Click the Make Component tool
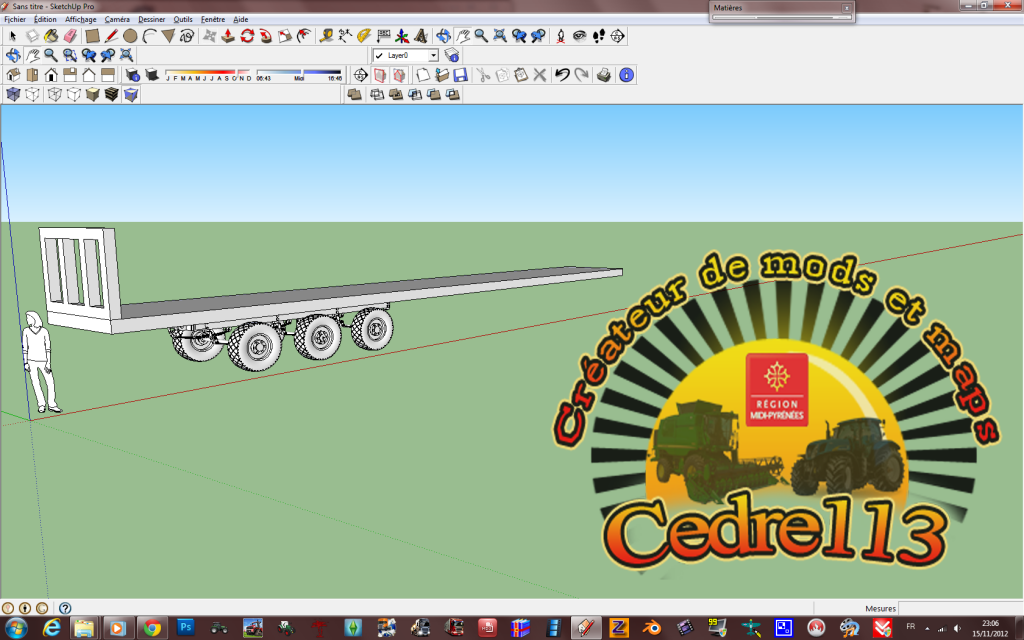The image size is (1024, 640). 31,36
